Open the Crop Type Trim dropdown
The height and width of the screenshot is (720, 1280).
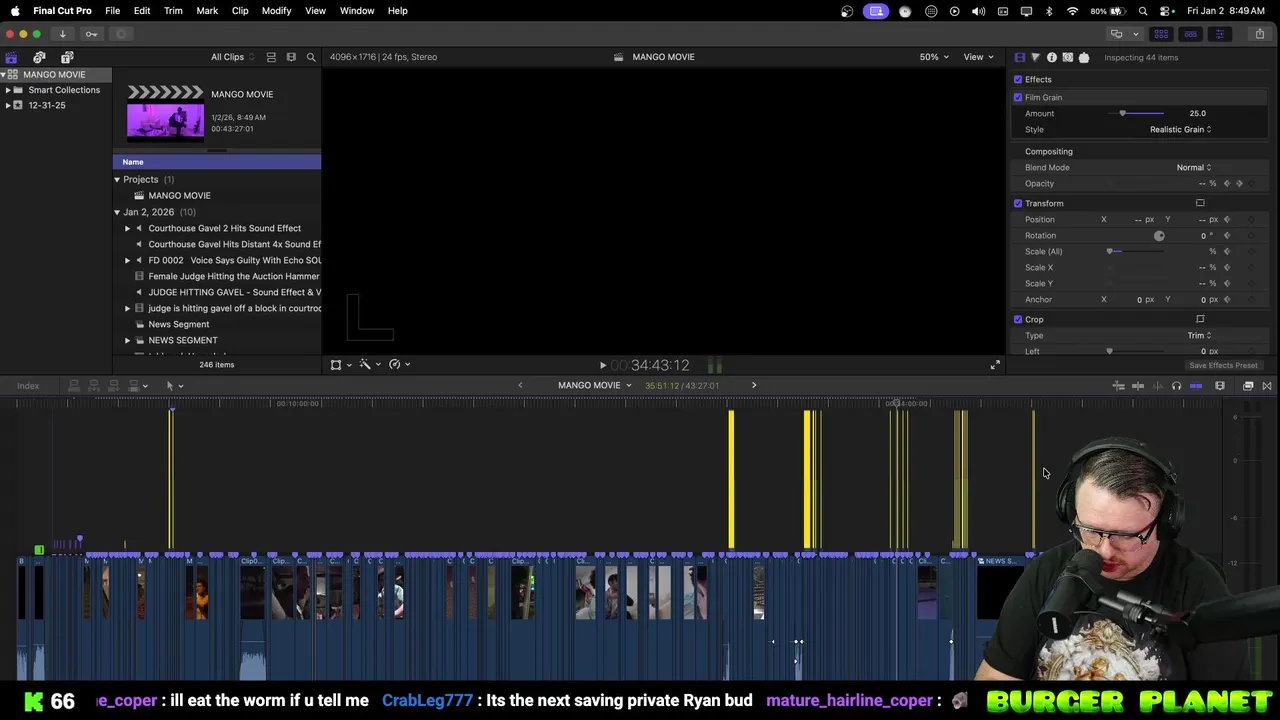coord(1199,335)
